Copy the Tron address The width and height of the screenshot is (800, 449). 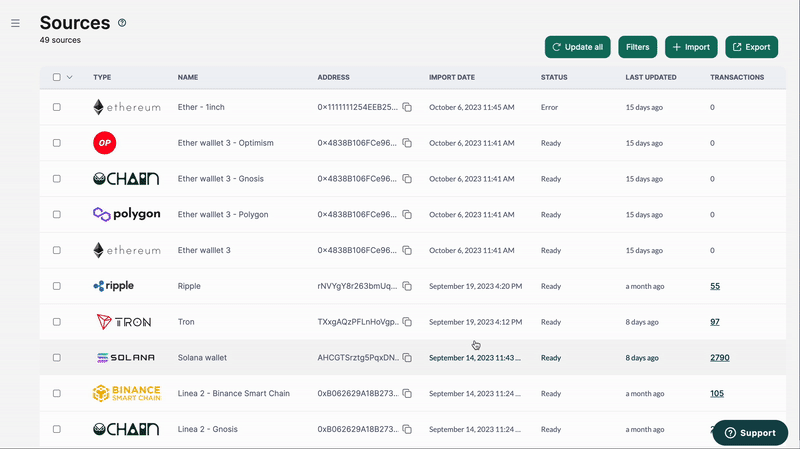click(407, 321)
